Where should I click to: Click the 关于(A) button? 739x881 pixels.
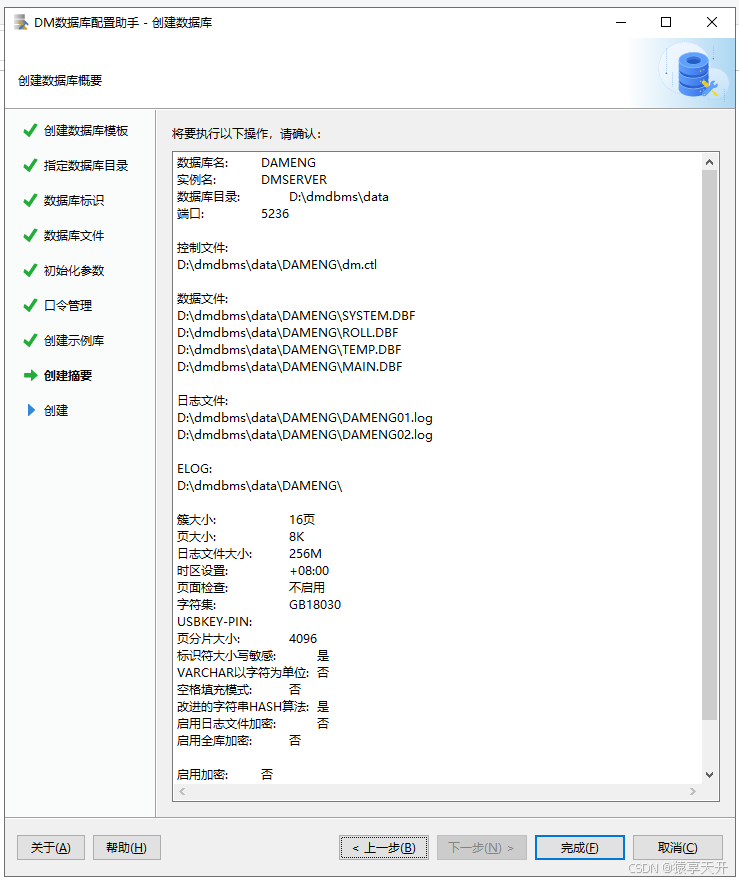pyautogui.click(x=51, y=847)
